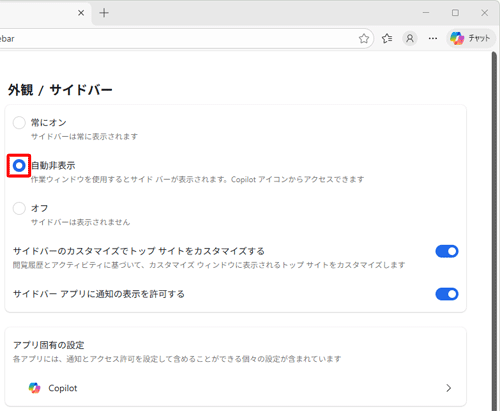The image size is (500, 411).
Task: Disable sidebar app notification toggle
Action: coord(447,294)
